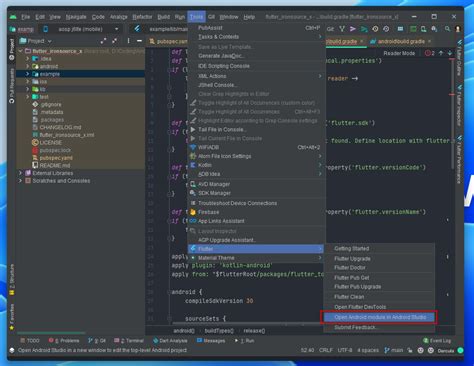Open the Problems tool window
Screen dimensions: 474x366
coord(64,341)
